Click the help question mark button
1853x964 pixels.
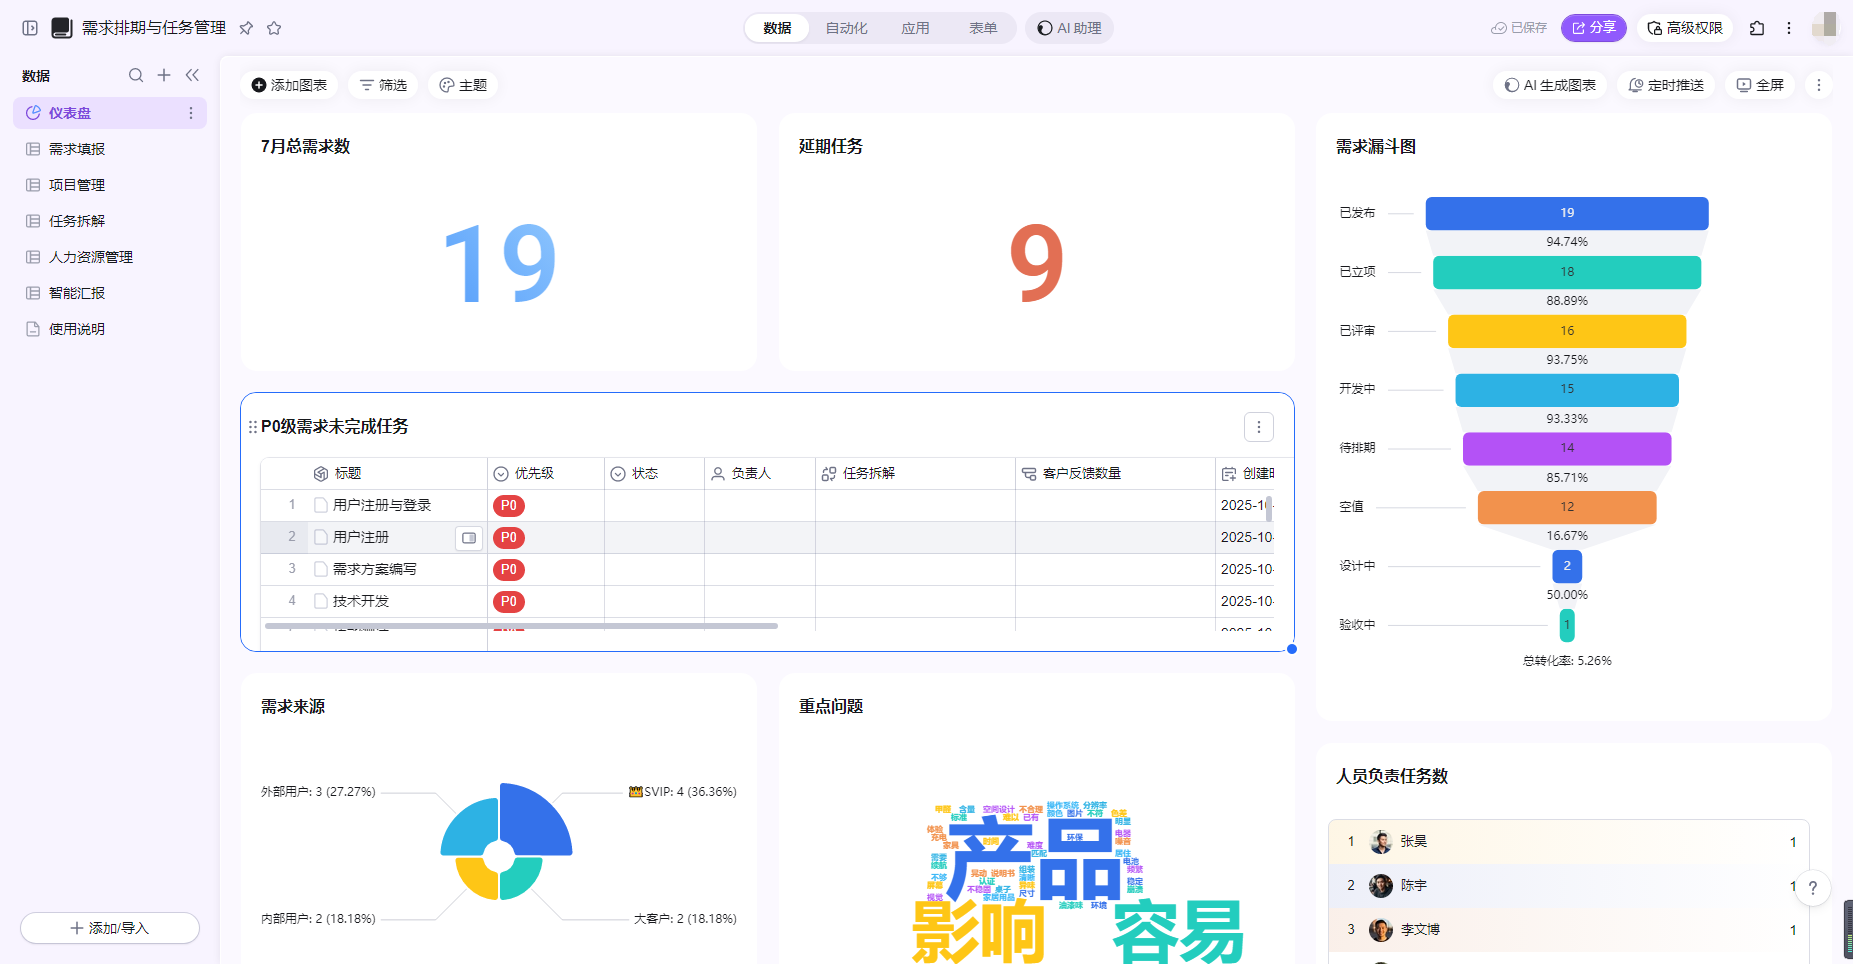point(1812,887)
